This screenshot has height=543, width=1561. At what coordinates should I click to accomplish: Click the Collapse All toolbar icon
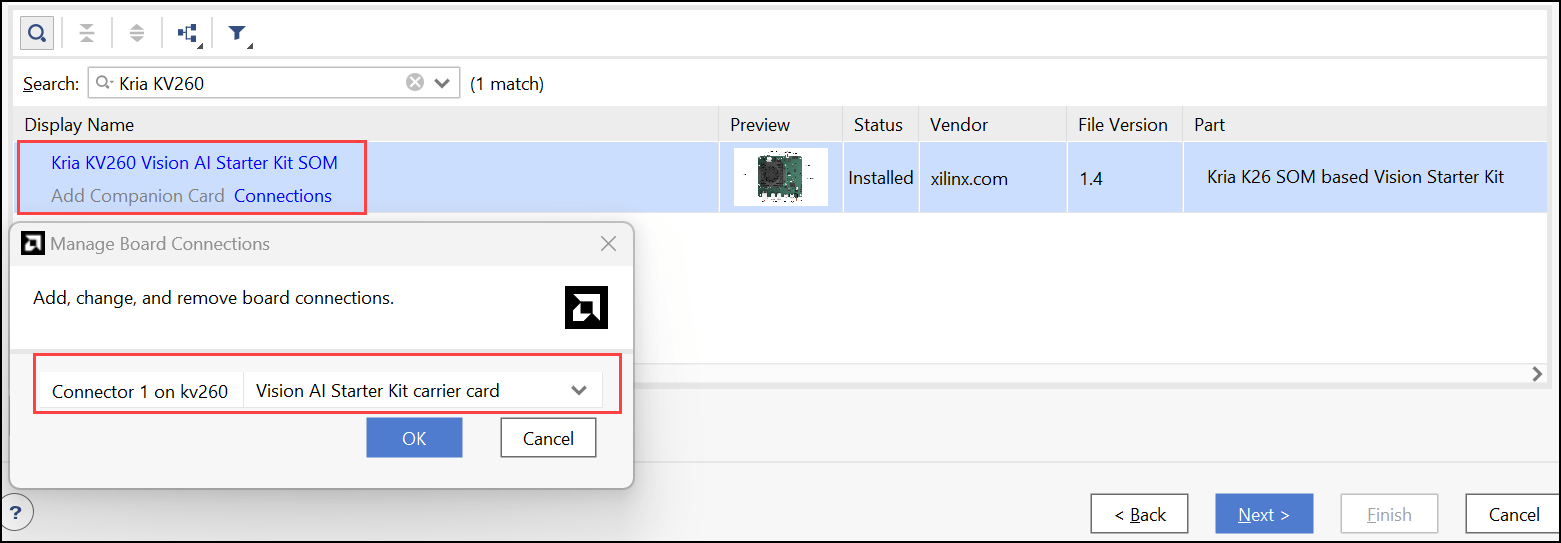coord(87,33)
